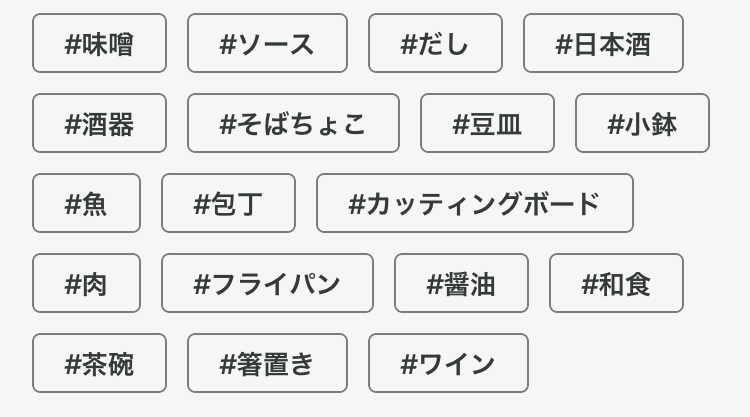The image size is (750, 417).
Task: Tap the #日本酒 tag
Action: click(603, 44)
